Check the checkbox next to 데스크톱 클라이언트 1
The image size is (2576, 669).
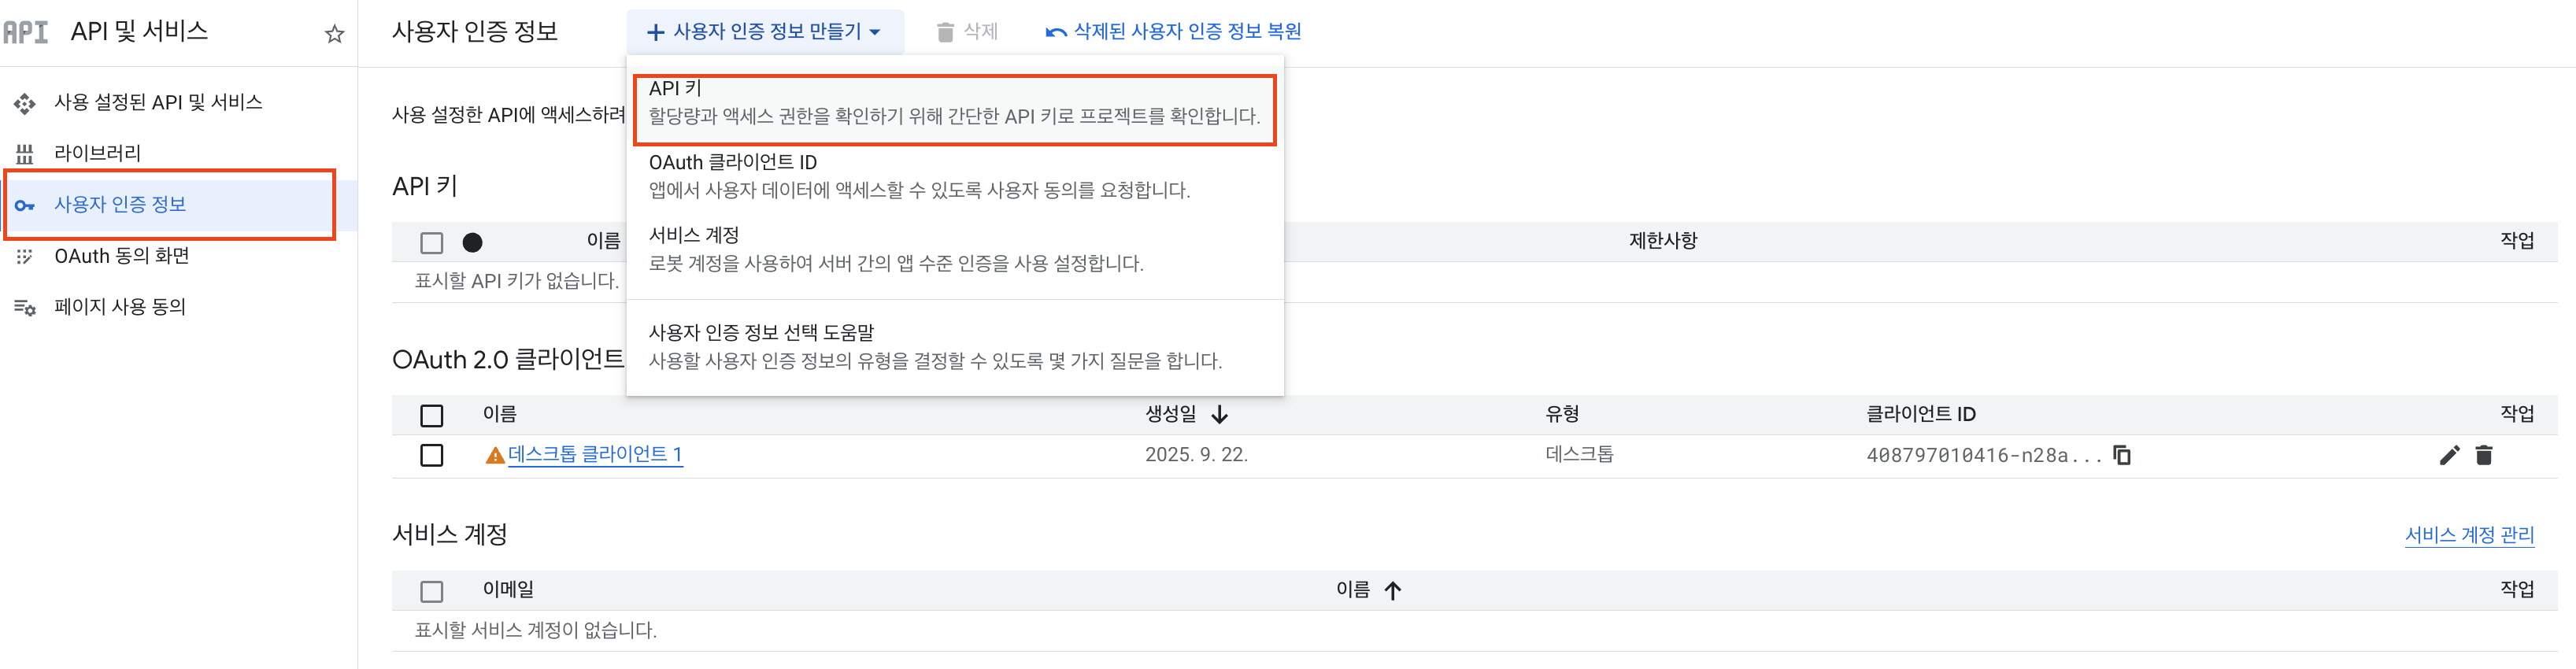pos(431,455)
